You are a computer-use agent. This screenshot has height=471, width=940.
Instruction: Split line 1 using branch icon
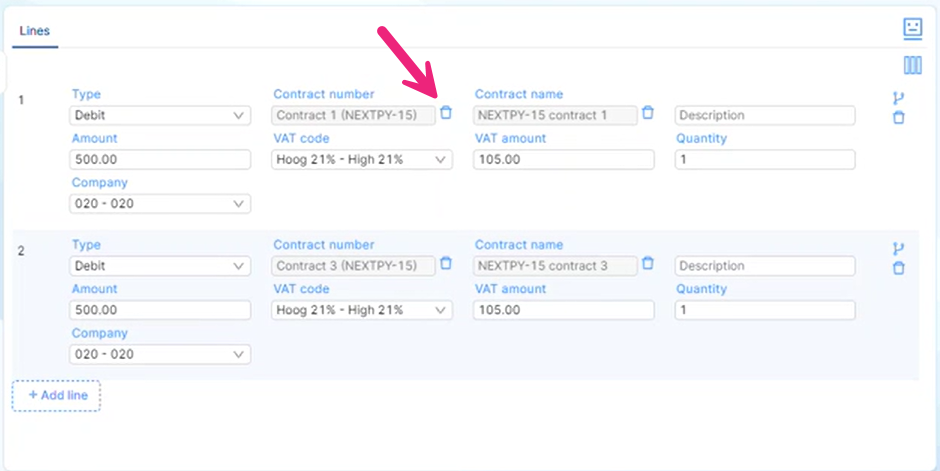click(x=898, y=98)
